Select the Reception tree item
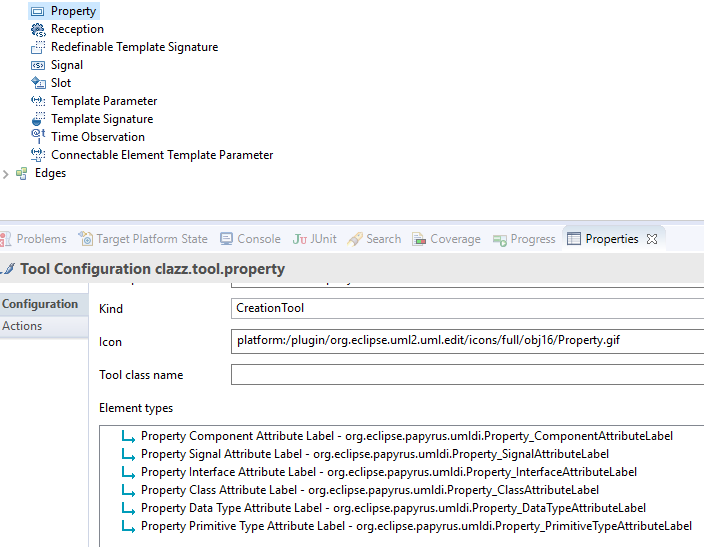This screenshot has width=704, height=547. (77, 29)
